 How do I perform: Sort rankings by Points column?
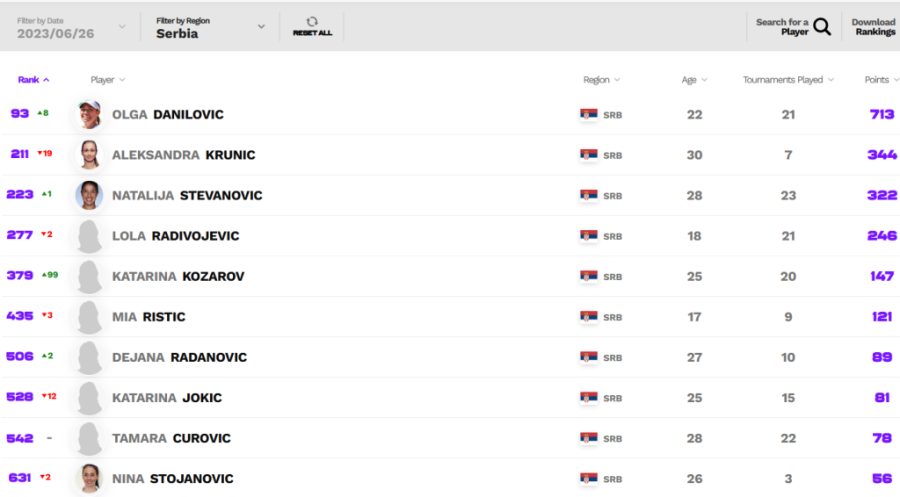click(880, 80)
